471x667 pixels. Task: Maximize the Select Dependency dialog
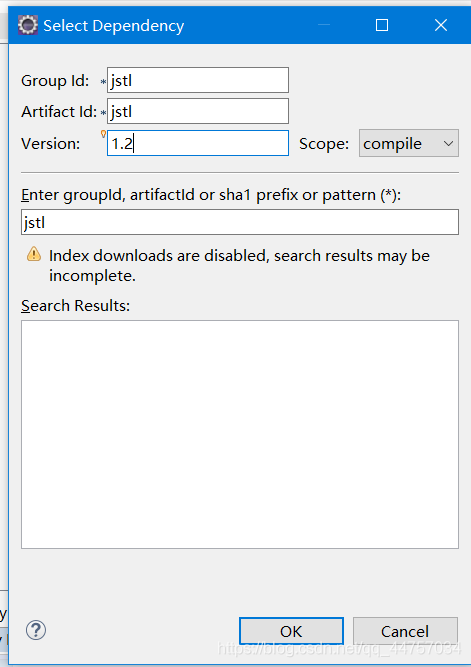pyautogui.click(x=382, y=26)
